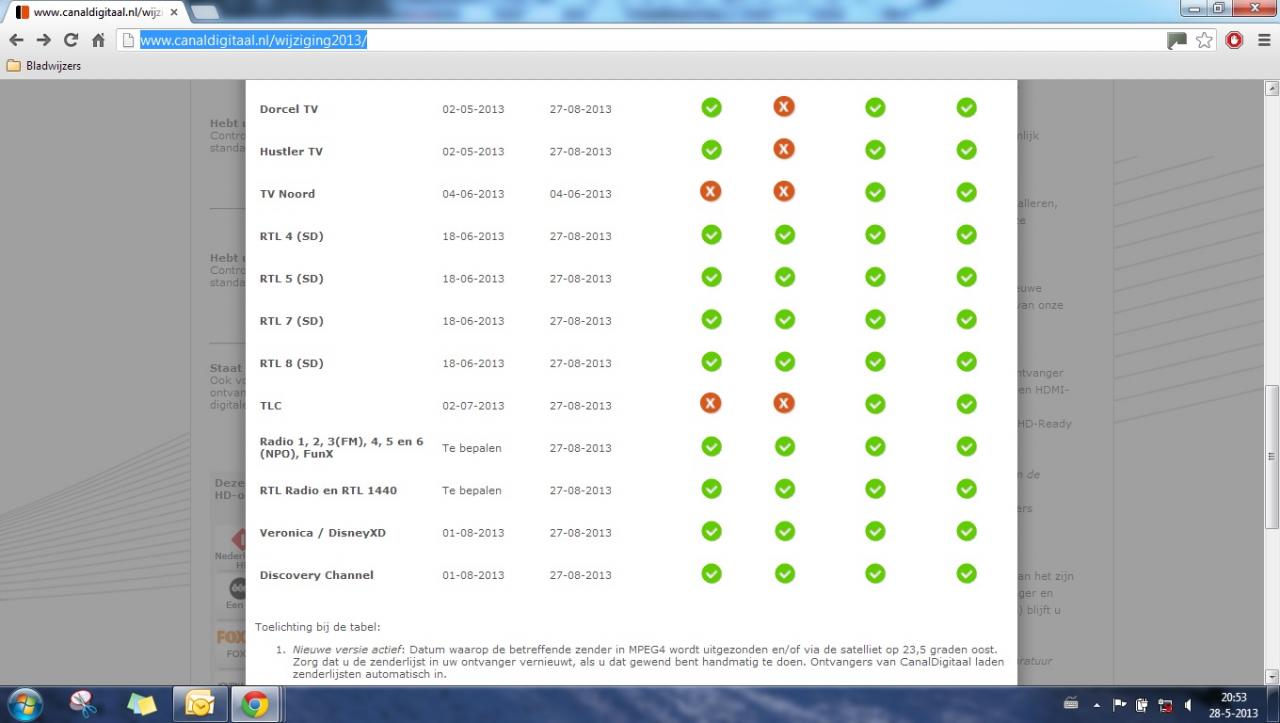
Task: Click the rightmost green check in the TV Noord row
Action: tap(966, 192)
